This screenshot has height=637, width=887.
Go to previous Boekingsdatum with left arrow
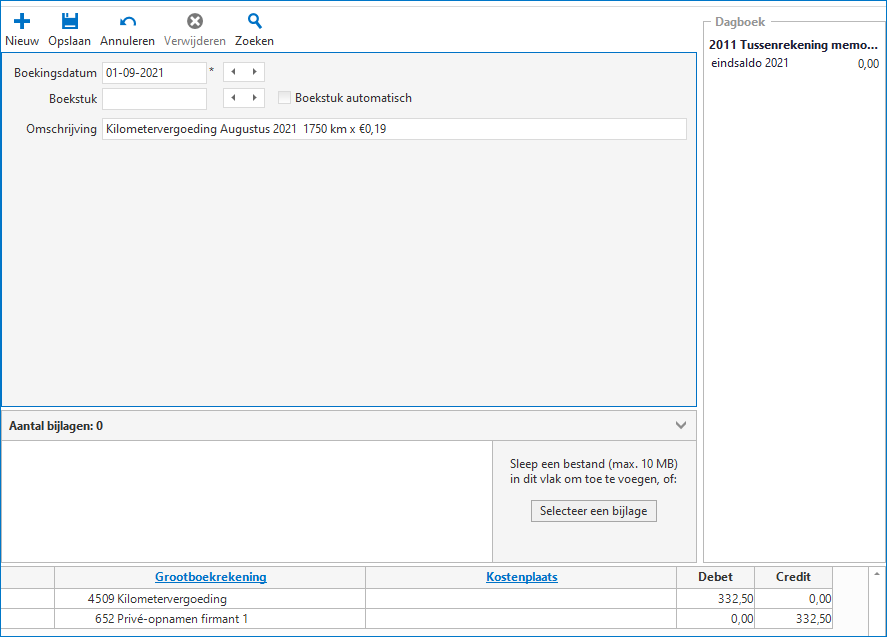click(233, 72)
